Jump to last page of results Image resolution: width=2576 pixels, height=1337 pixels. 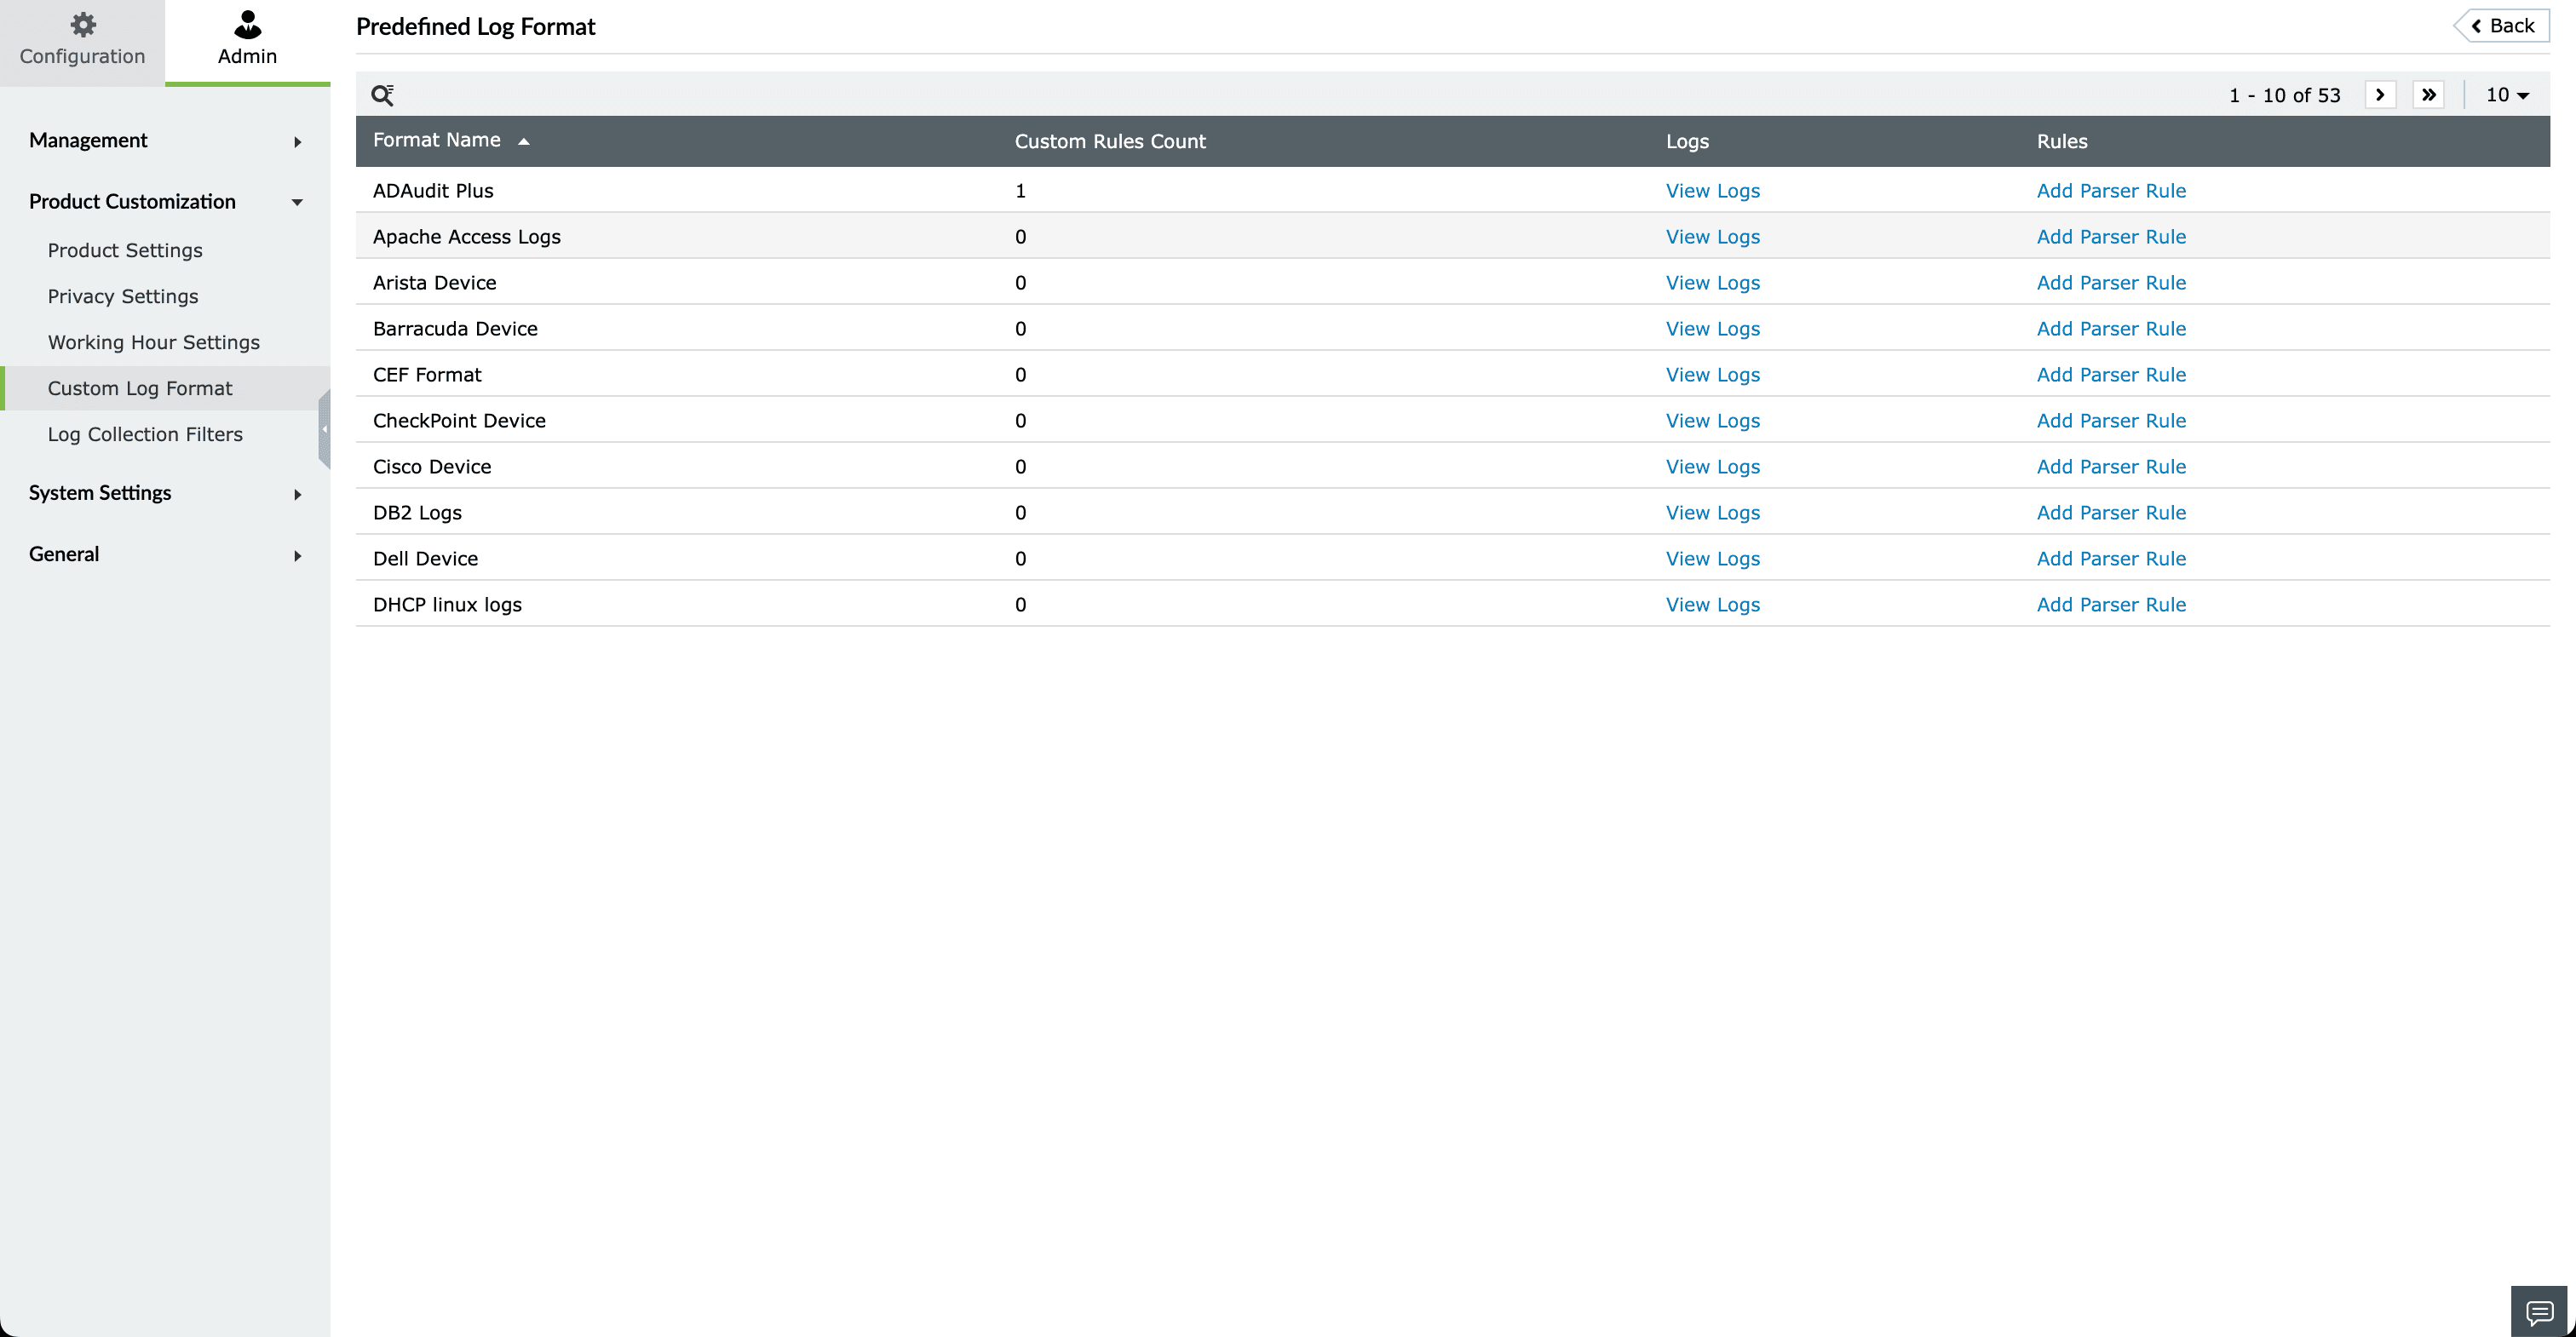point(2428,95)
